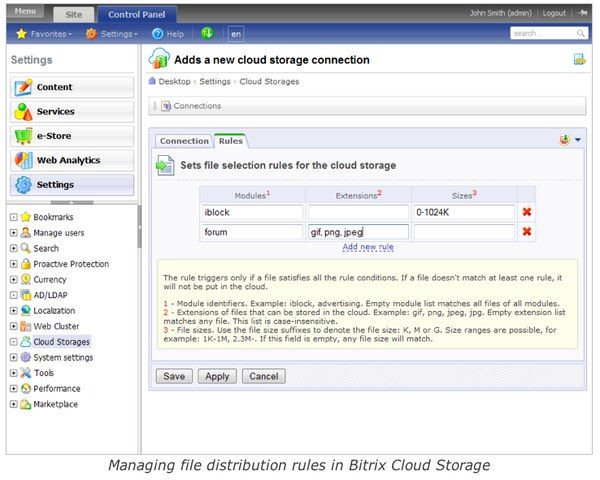Expand the Currency tree node
The height and width of the screenshot is (480, 600).
(x=14, y=279)
